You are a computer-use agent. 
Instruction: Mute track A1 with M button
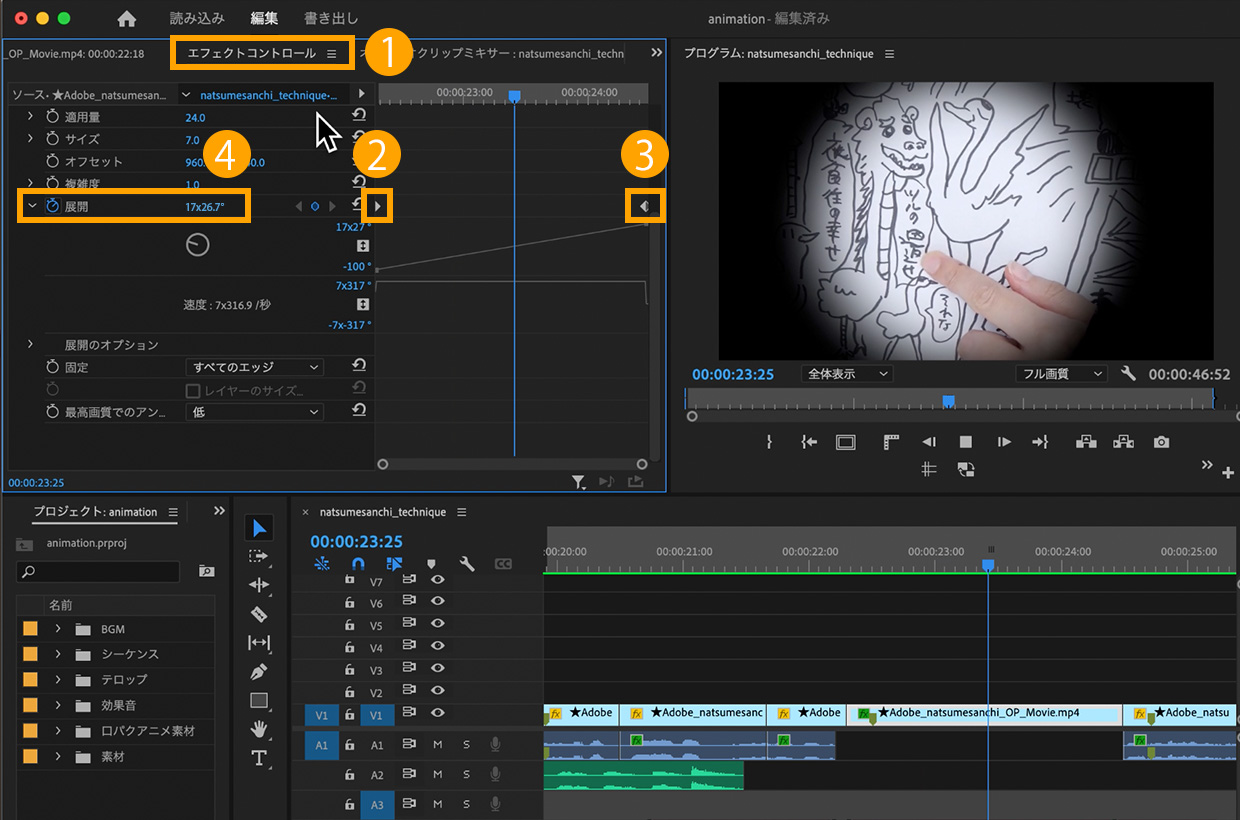tap(437, 745)
